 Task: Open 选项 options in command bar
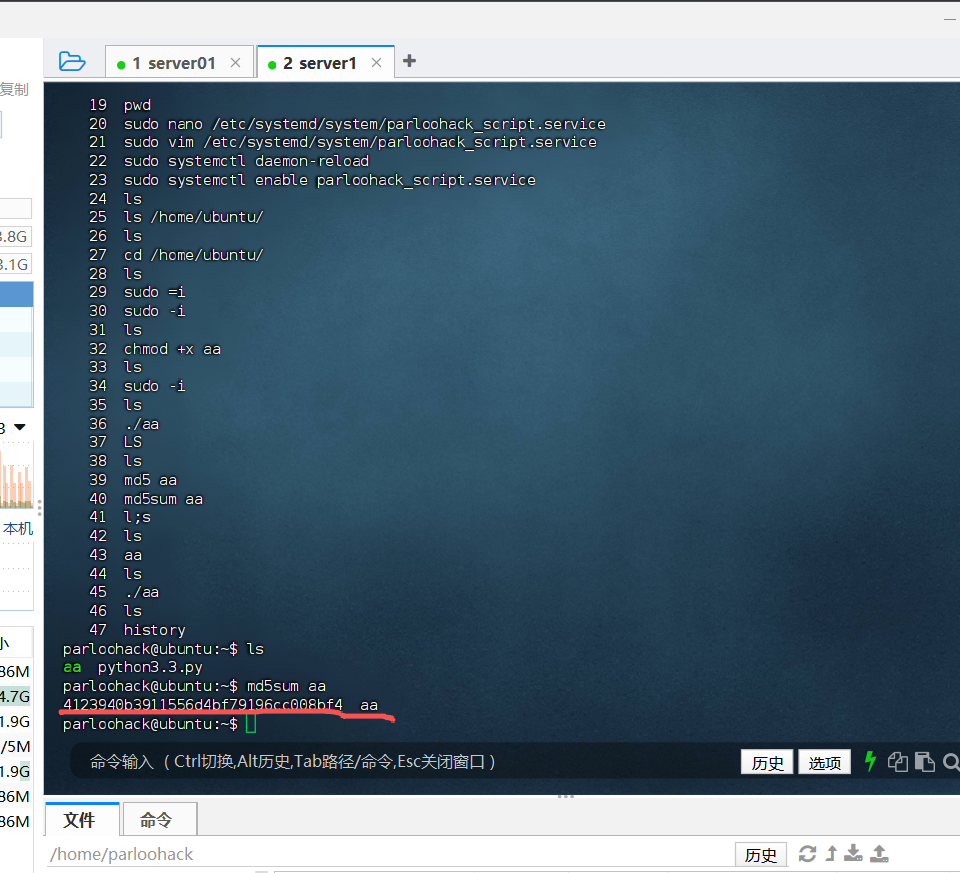click(825, 763)
